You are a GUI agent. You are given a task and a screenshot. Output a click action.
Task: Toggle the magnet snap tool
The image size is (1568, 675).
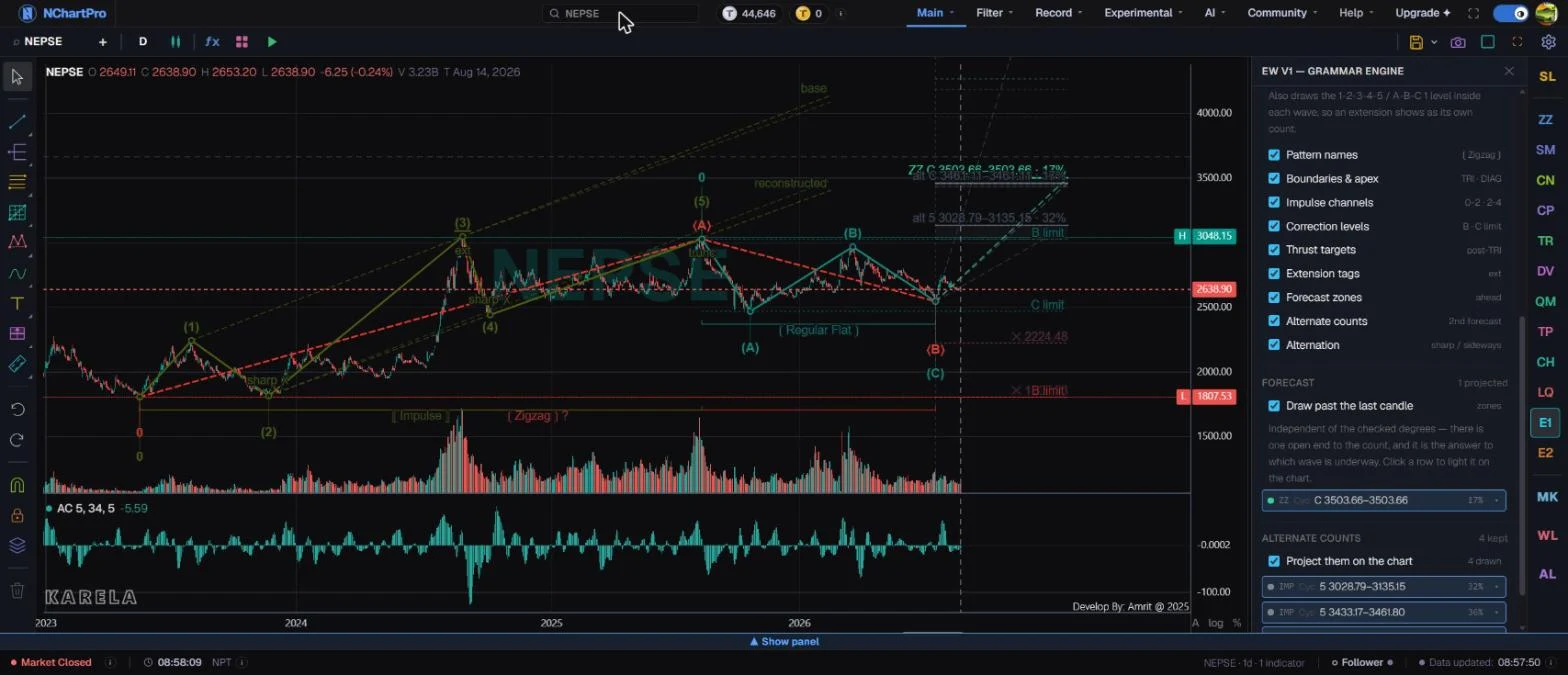point(17,485)
